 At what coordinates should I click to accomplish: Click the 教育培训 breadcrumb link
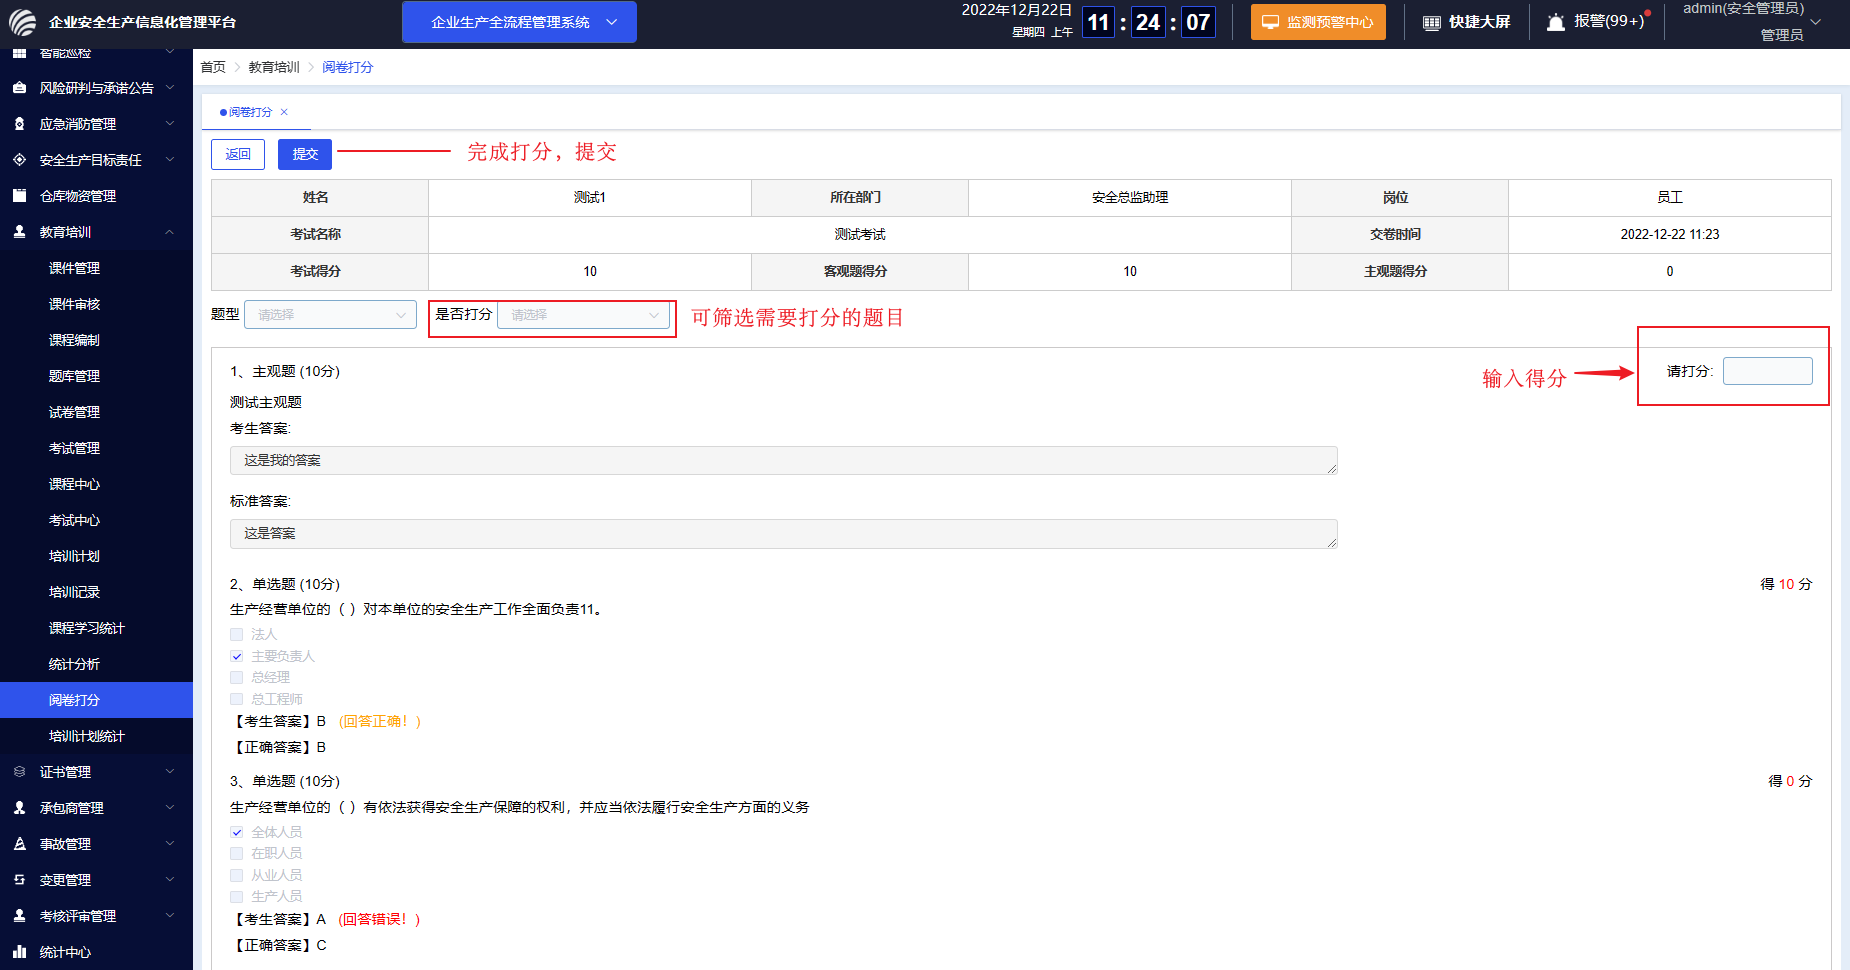pos(274,67)
